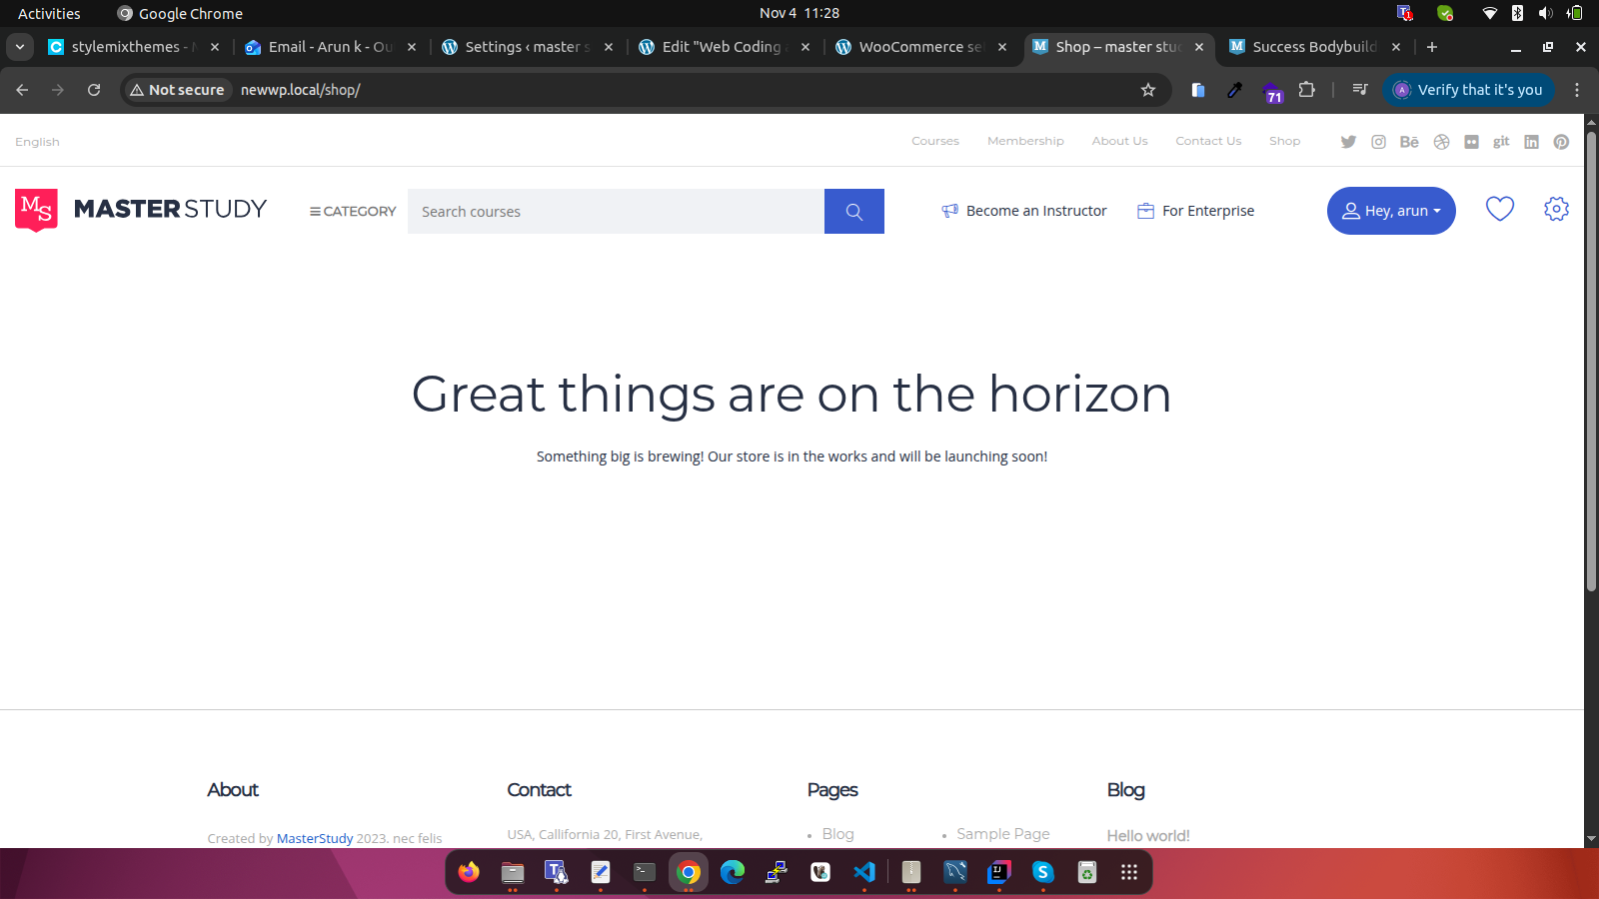Open the settings gear icon
1599x899 pixels.
click(x=1556, y=209)
